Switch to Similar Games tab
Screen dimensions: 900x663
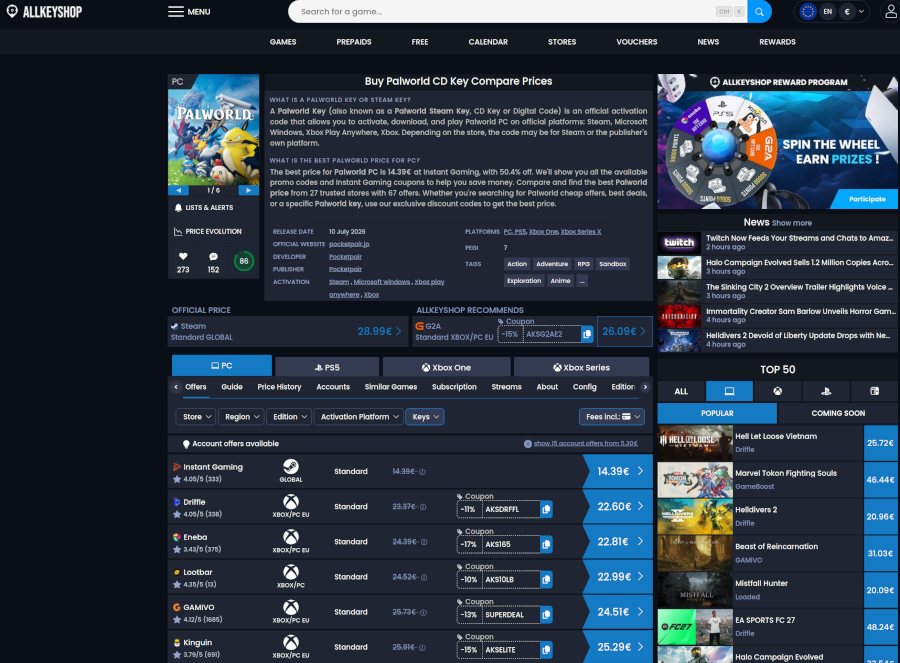click(391, 387)
